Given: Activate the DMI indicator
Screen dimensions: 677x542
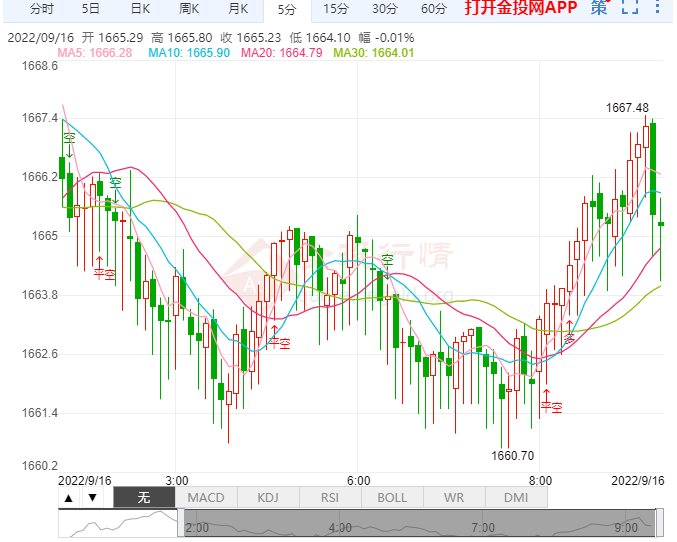Looking at the screenshot, I should [516, 497].
